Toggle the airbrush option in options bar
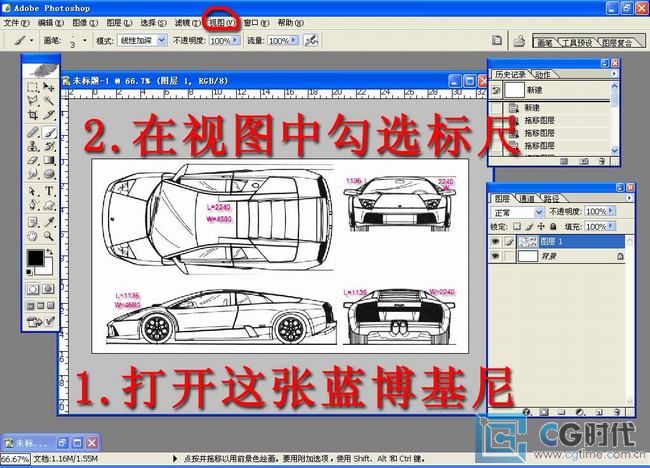Image resolution: width=650 pixels, height=468 pixels. tap(311, 40)
